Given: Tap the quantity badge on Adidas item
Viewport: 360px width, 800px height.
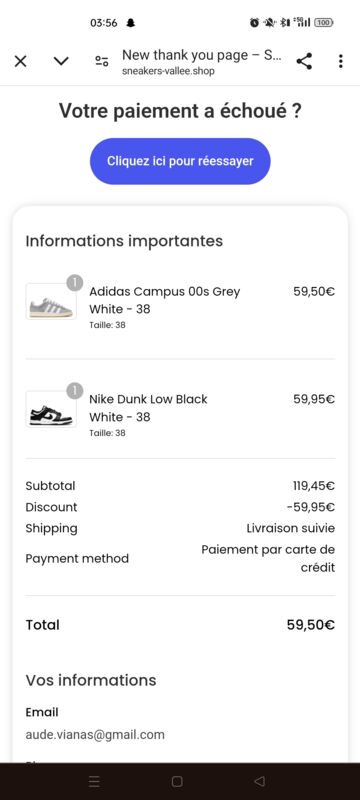Looking at the screenshot, I should pyautogui.click(x=74, y=283).
